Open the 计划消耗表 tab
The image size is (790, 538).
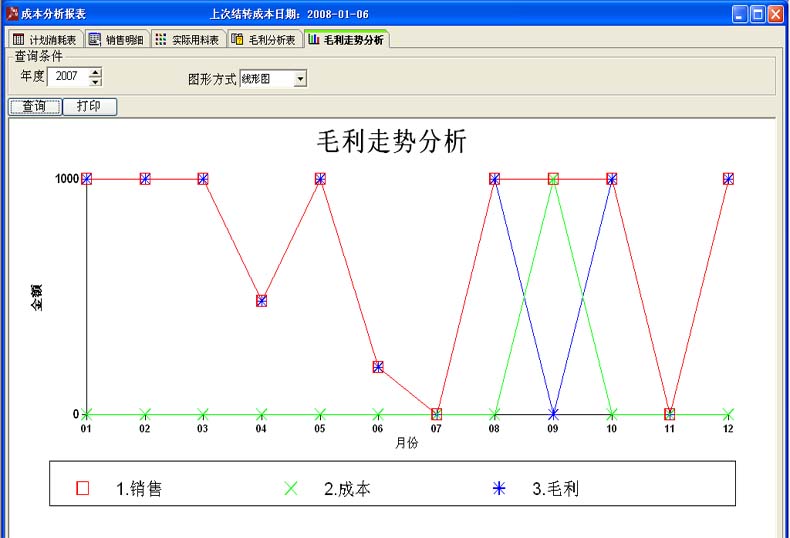46,40
